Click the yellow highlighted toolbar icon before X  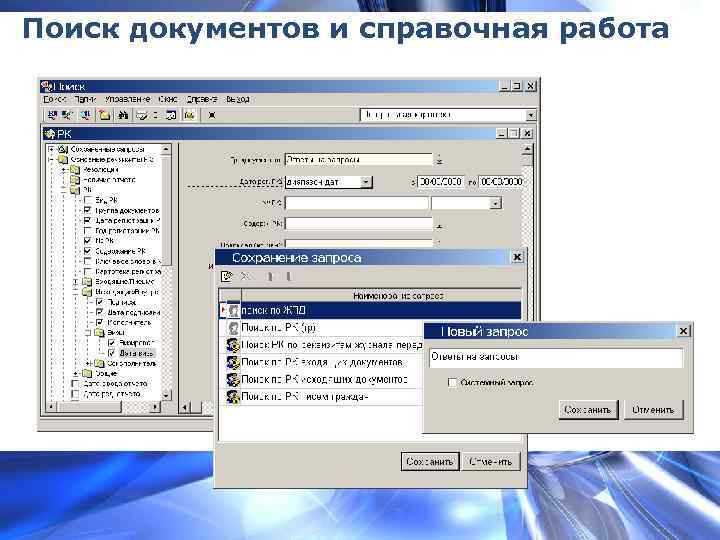[189, 115]
